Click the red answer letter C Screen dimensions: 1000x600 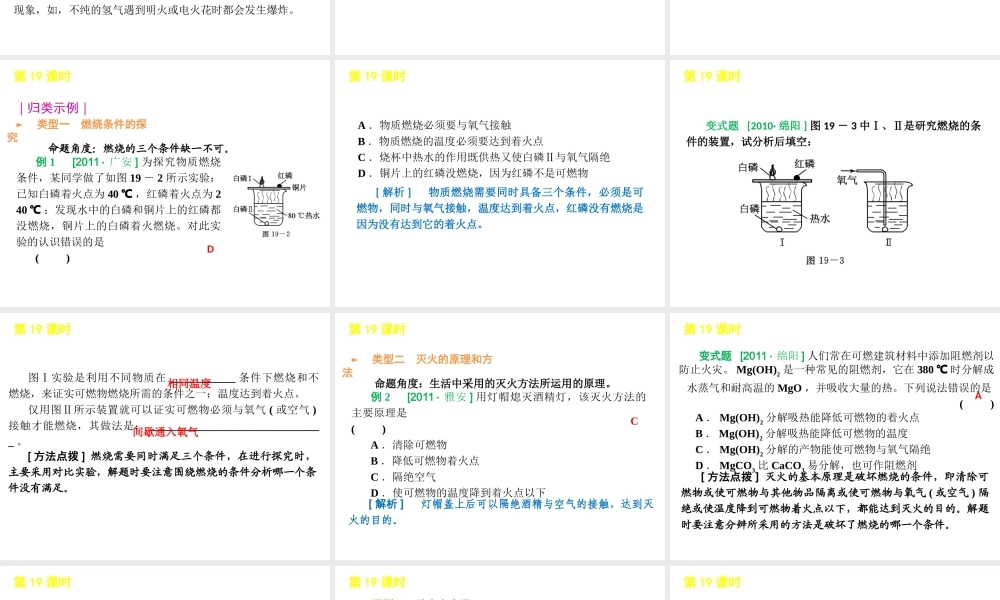tap(634, 421)
